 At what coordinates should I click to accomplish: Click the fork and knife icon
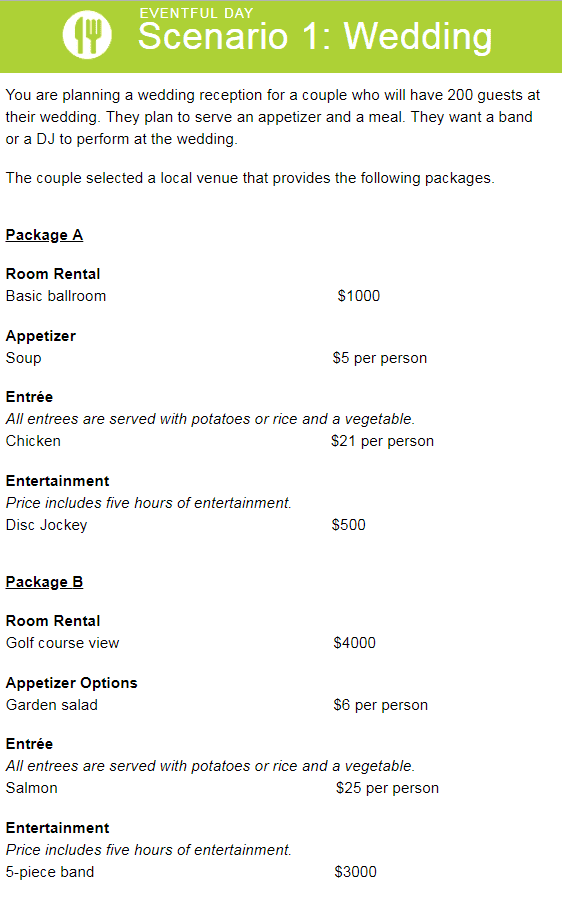coord(87,35)
